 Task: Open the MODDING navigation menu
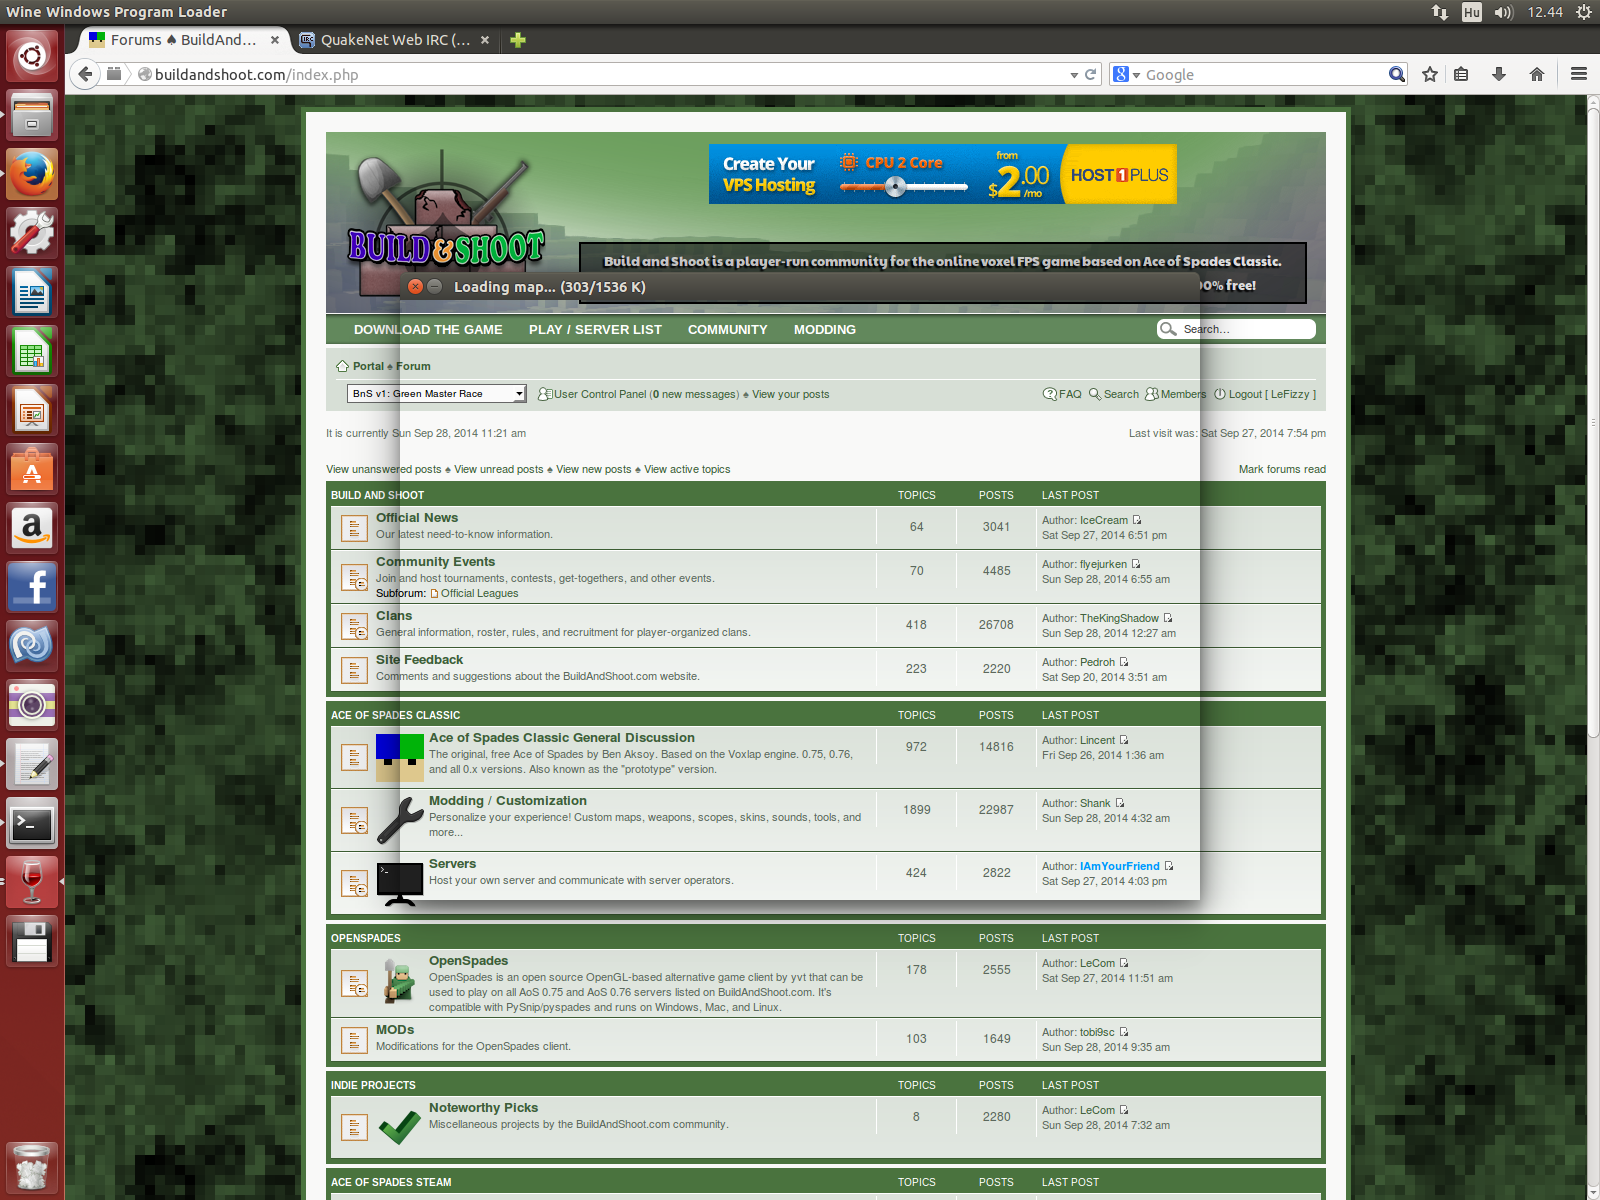(x=824, y=330)
